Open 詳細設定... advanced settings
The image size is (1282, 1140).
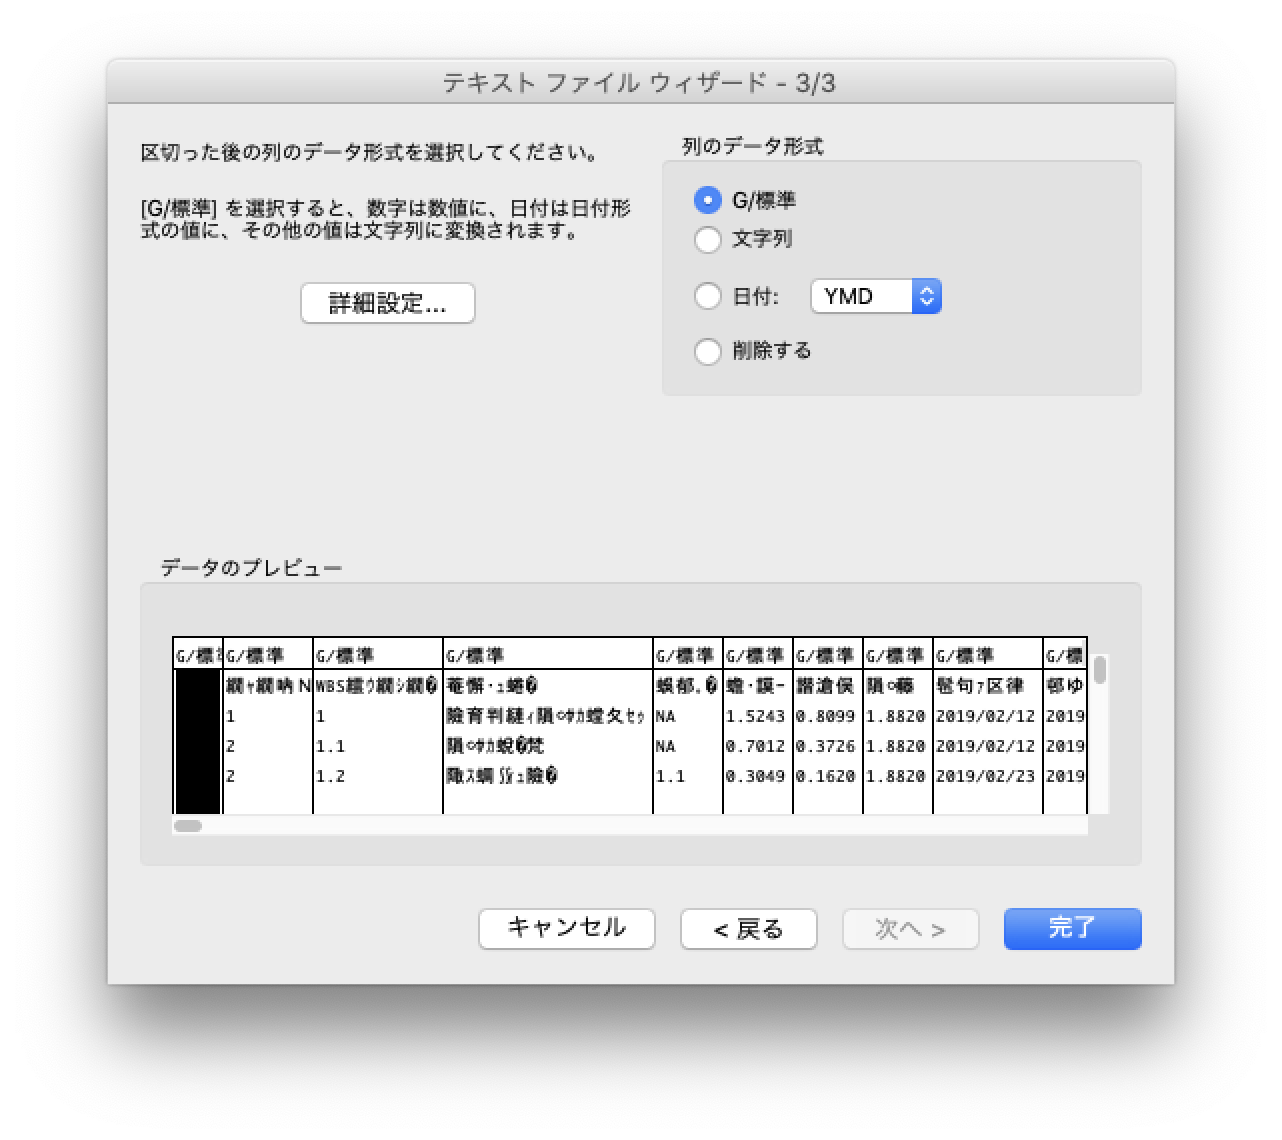[388, 303]
